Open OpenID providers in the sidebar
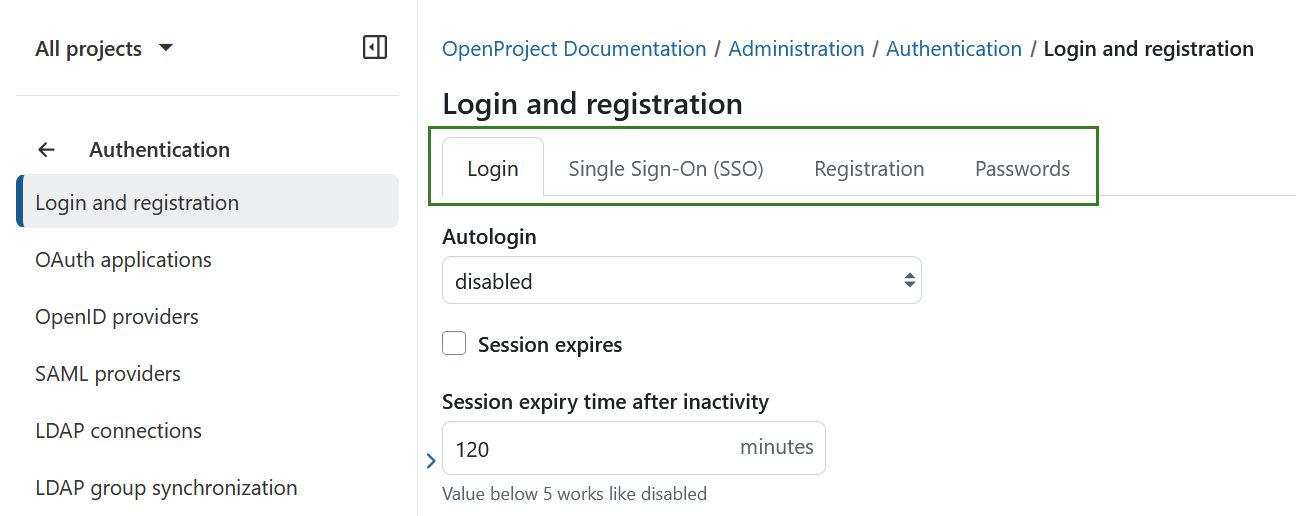Image resolution: width=1296 pixels, height=516 pixels. point(117,317)
